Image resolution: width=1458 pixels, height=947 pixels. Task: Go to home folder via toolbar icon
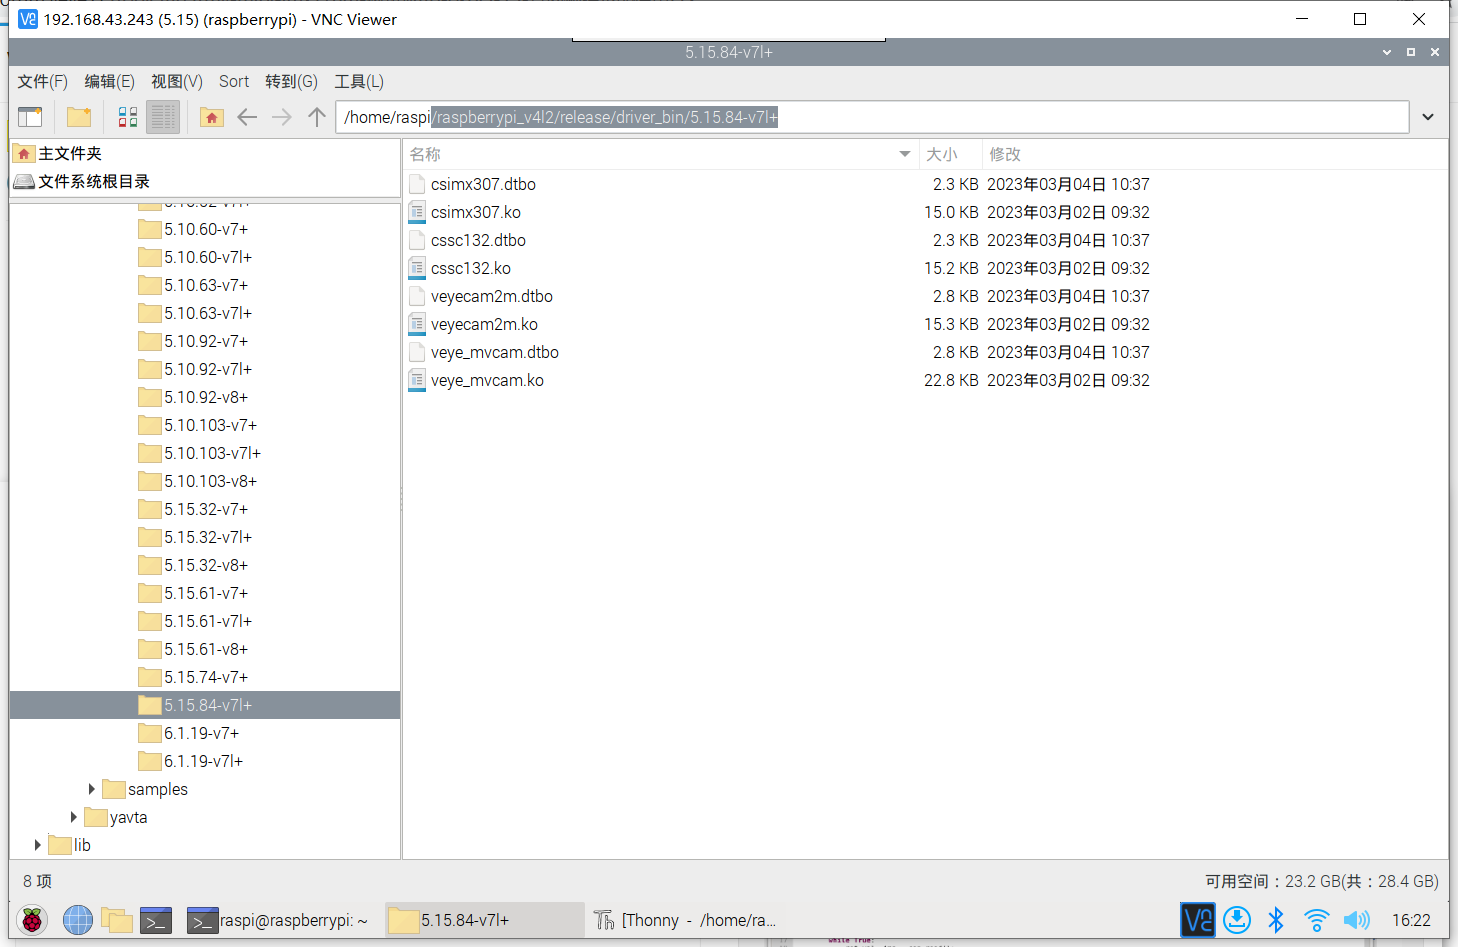[x=211, y=117]
